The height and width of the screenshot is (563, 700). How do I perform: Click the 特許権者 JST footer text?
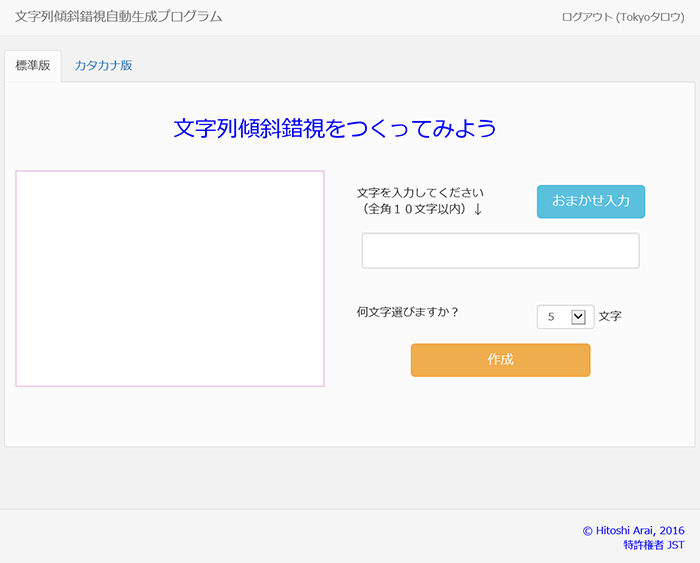tap(654, 545)
